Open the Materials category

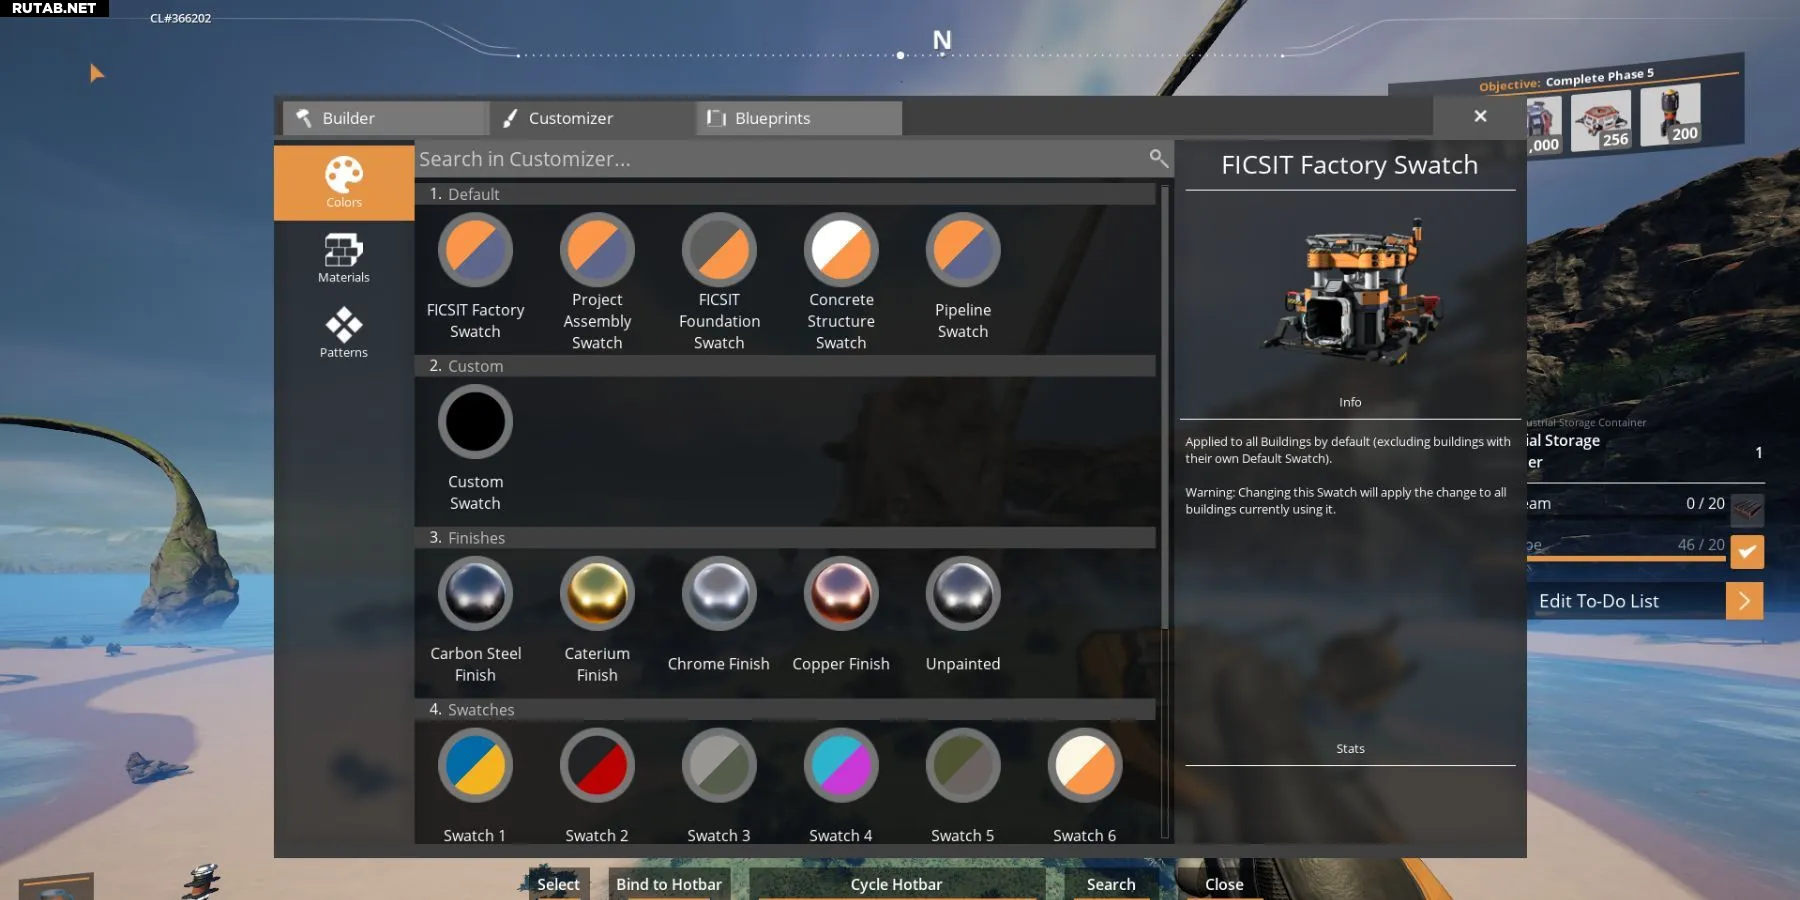344,258
